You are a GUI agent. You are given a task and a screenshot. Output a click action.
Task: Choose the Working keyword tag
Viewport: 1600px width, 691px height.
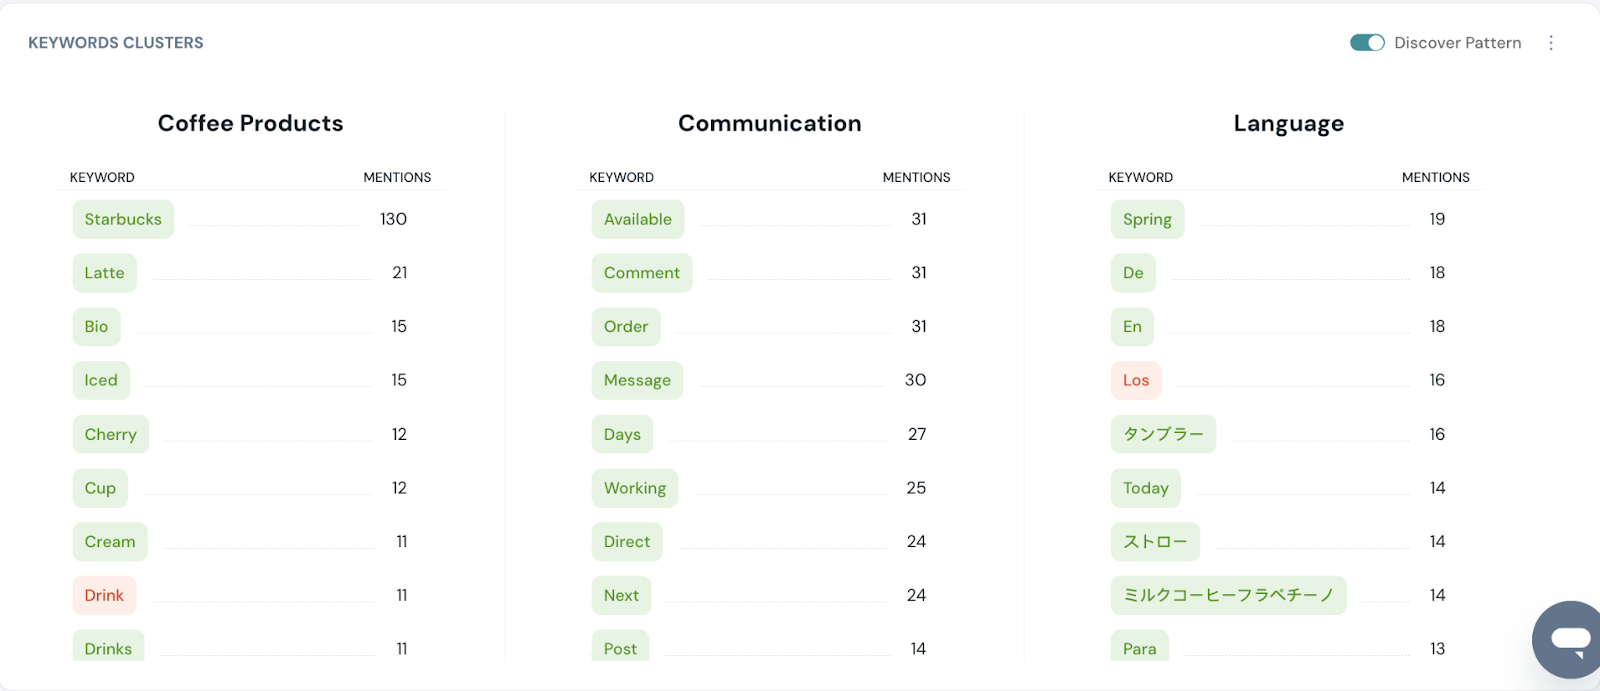pyautogui.click(x=634, y=488)
